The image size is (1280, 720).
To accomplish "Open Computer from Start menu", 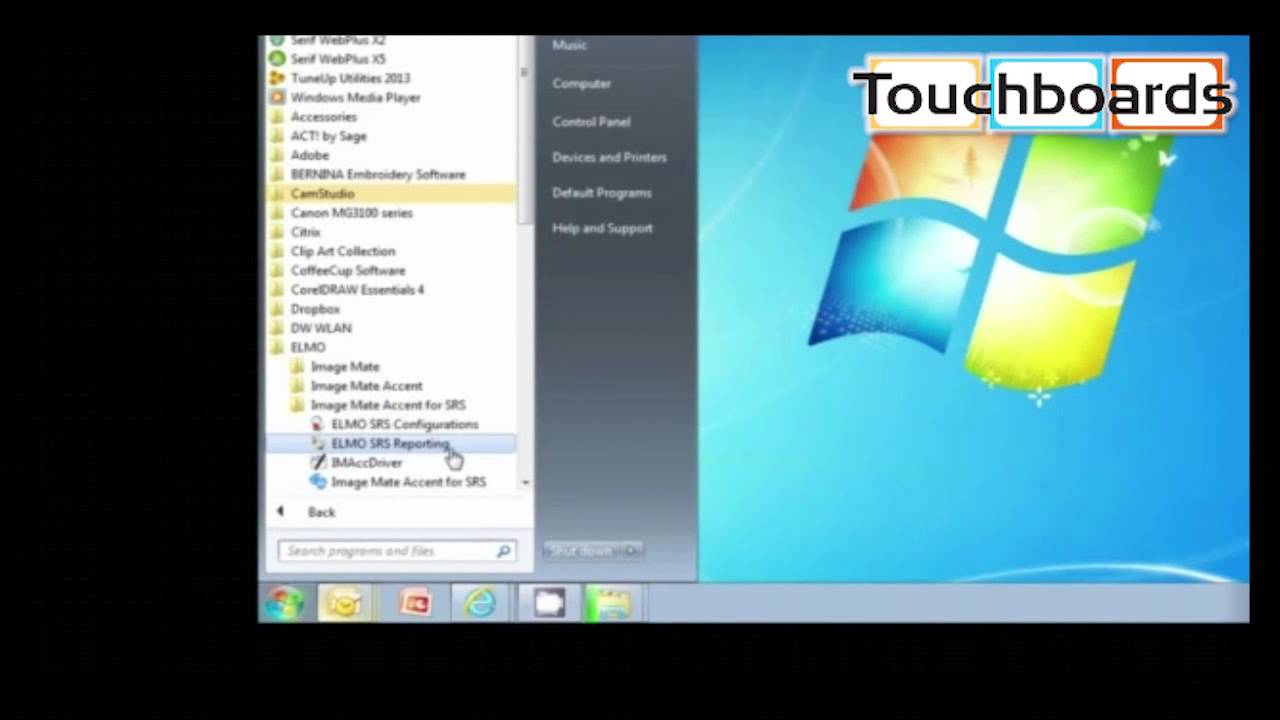I will point(581,83).
